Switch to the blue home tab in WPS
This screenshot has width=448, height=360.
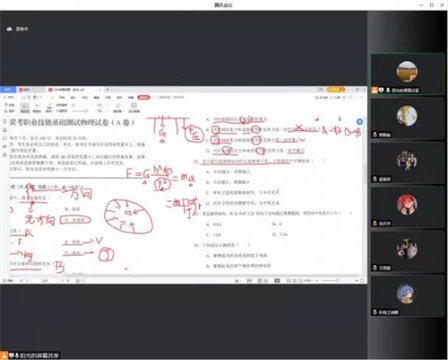click(x=7, y=90)
